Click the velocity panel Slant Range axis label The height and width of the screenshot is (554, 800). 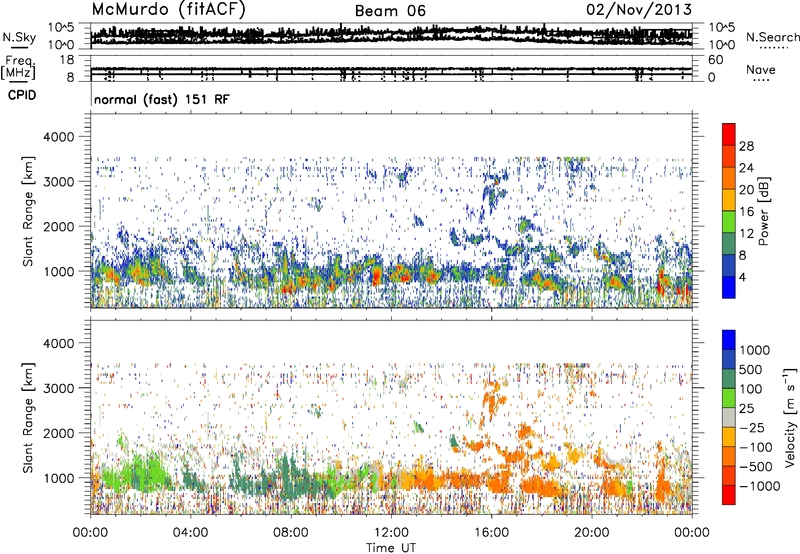click(x=28, y=418)
